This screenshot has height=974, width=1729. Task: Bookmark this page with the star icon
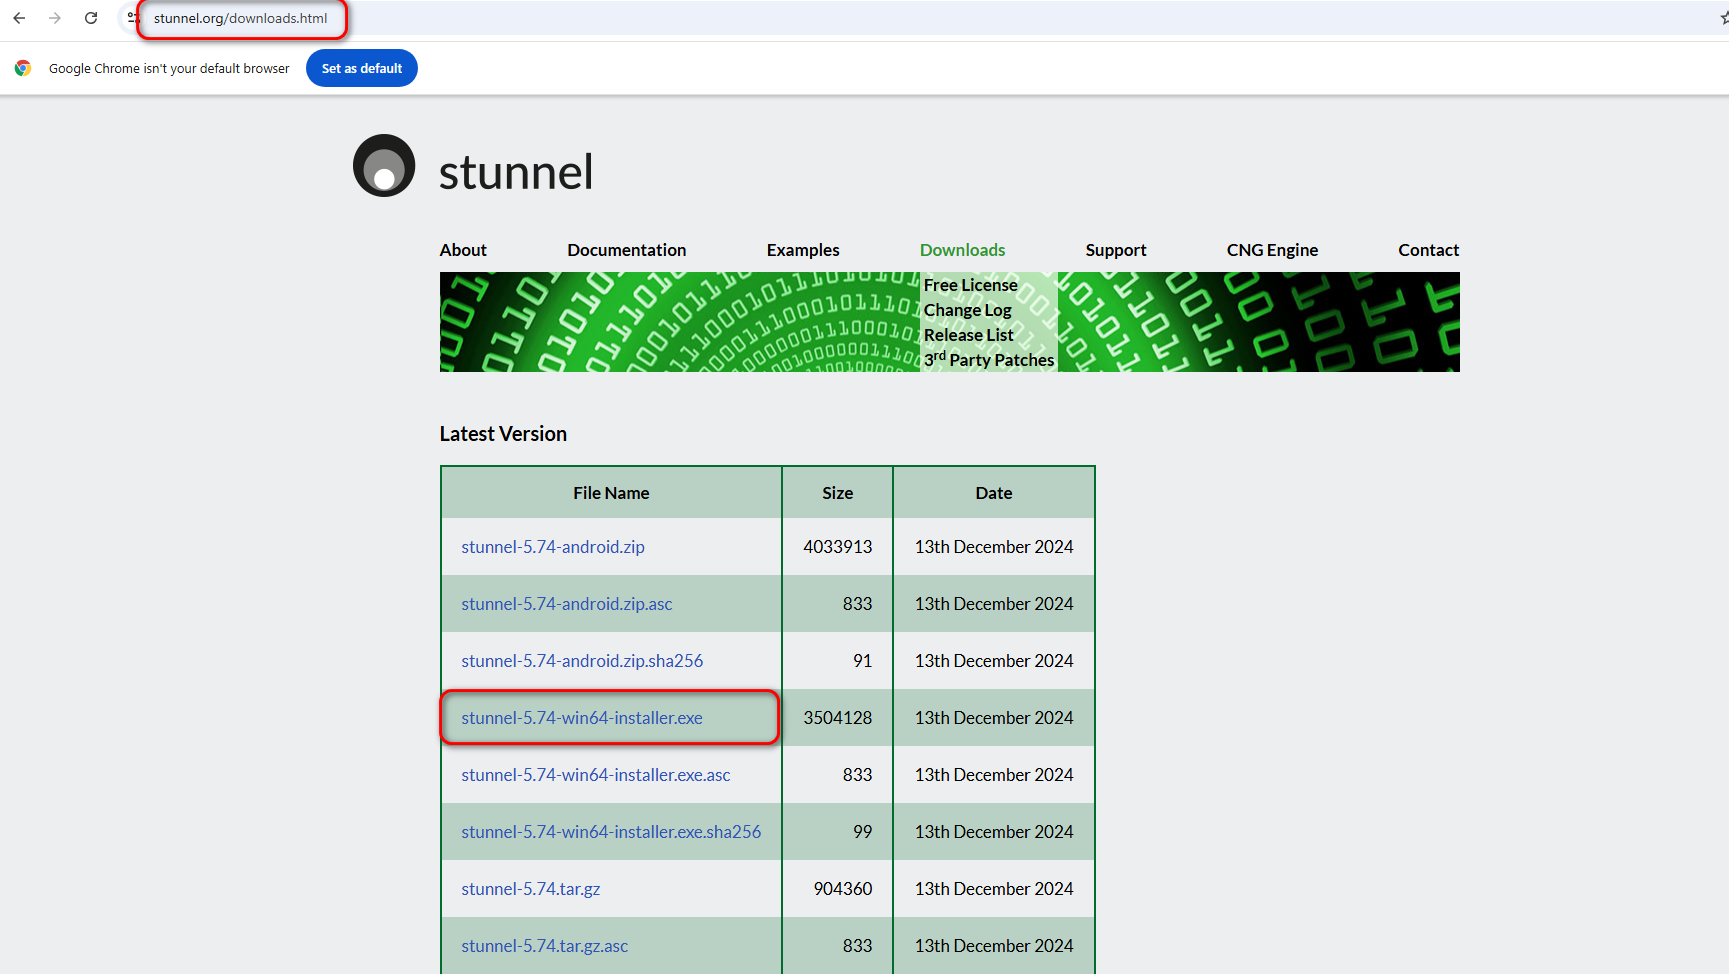tap(1722, 18)
